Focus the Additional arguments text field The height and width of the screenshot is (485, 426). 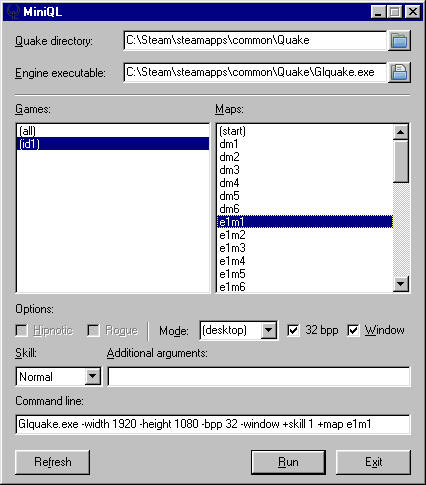(x=259, y=377)
